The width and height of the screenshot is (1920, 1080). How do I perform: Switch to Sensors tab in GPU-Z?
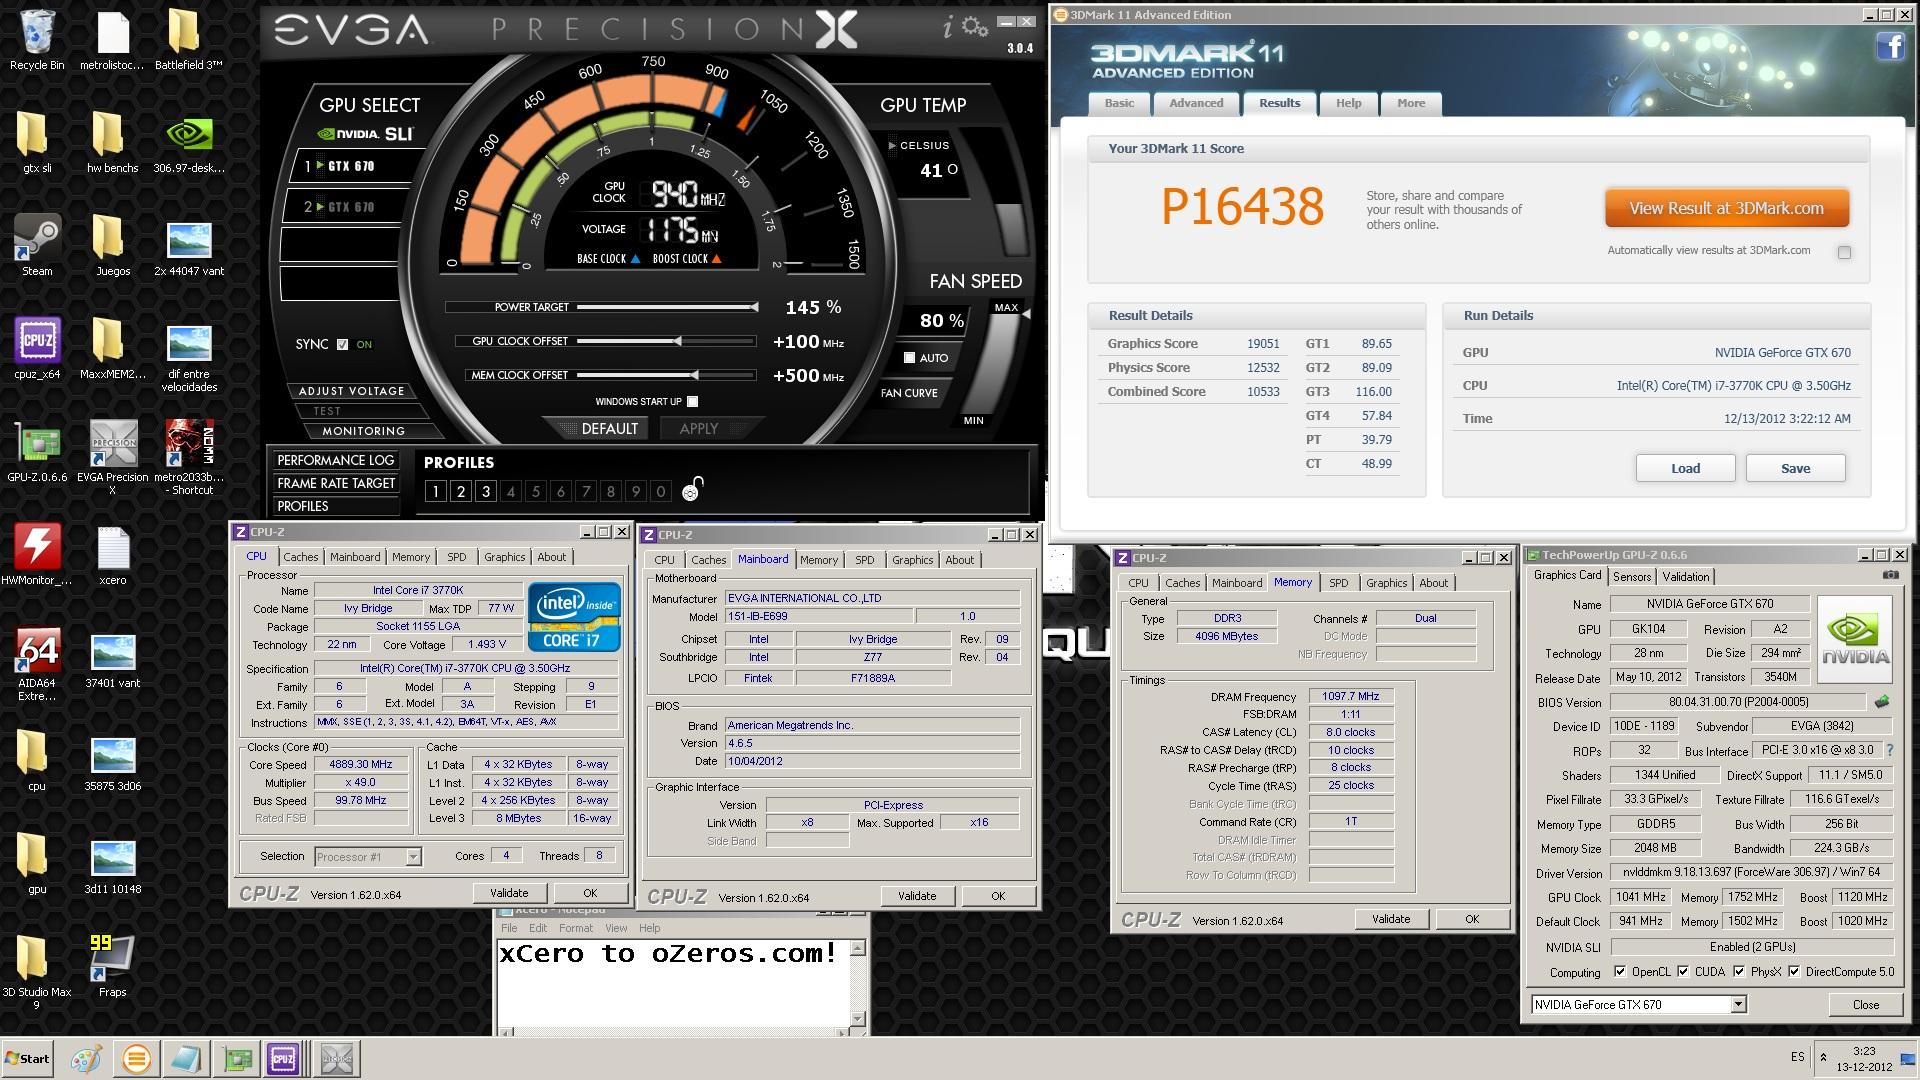[x=1632, y=577]
